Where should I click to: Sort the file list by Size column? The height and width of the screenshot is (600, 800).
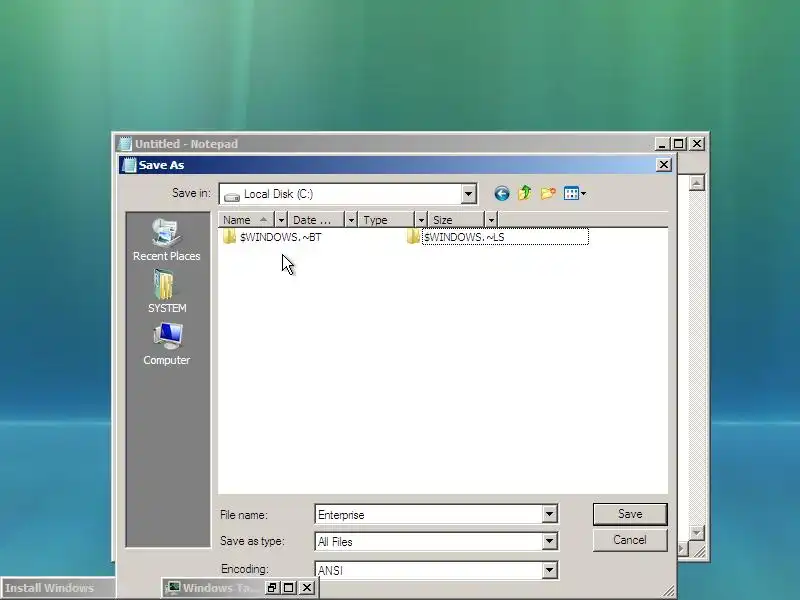point(457,220)
